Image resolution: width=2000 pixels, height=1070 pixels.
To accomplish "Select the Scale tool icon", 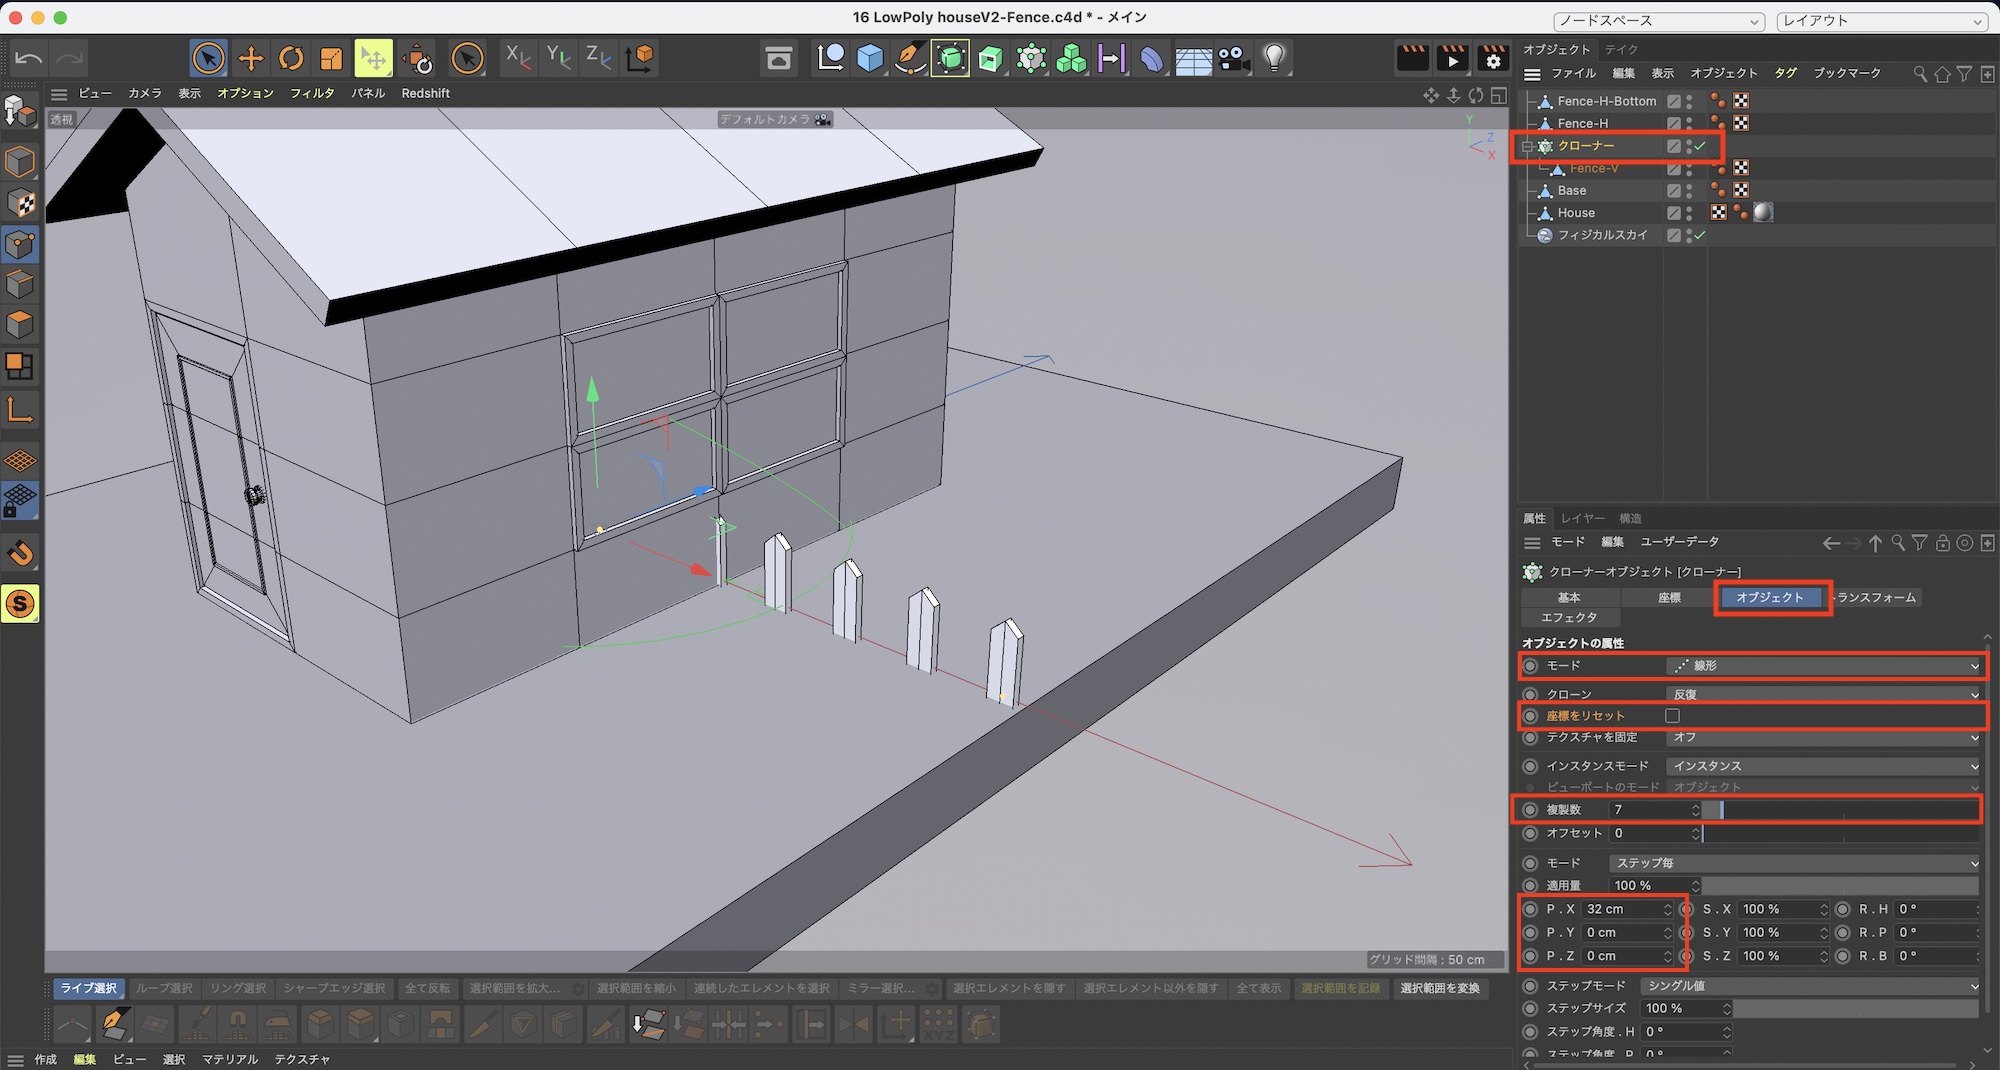I will 331,59.
